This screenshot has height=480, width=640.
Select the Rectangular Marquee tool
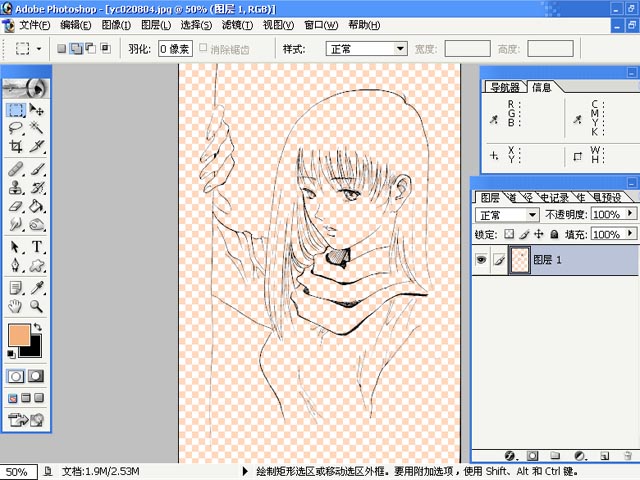click(x=16, y=110)
